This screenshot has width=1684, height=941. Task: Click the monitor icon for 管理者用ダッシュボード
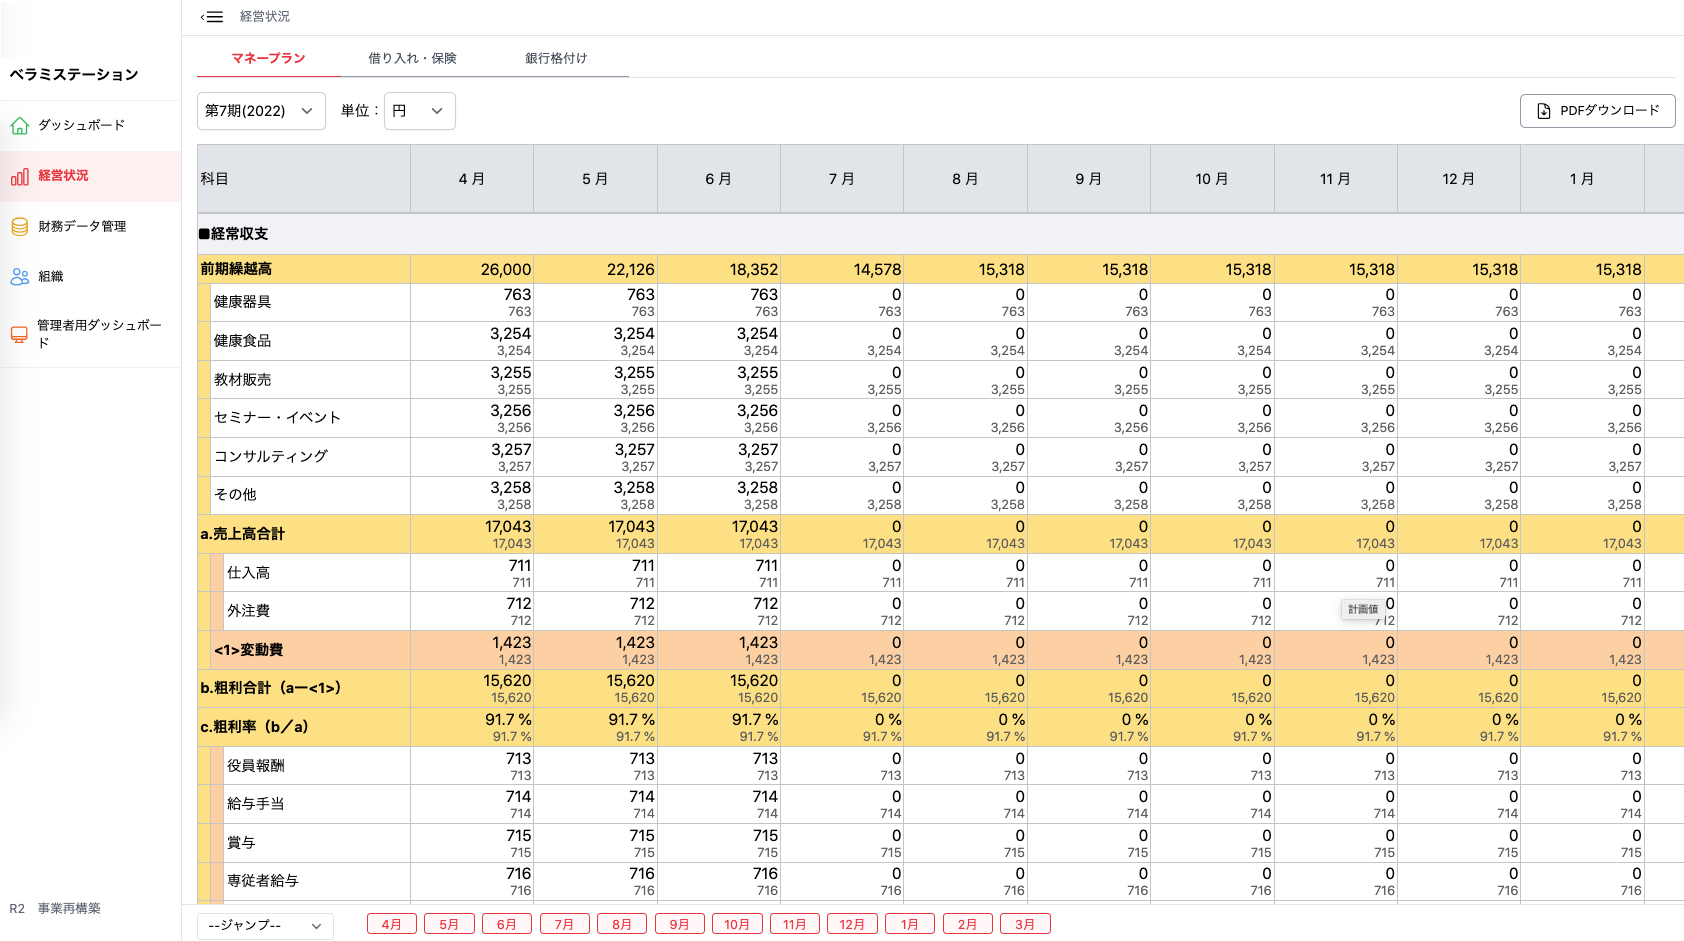(19, 334)
